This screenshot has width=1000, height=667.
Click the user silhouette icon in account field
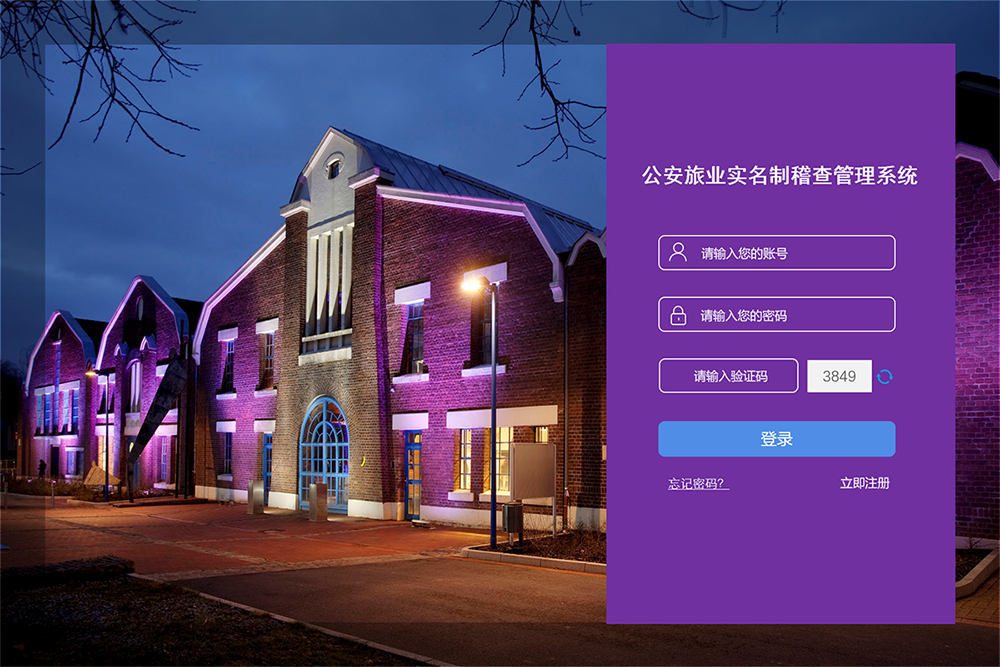pyautogui.click(x=678, y=252)
